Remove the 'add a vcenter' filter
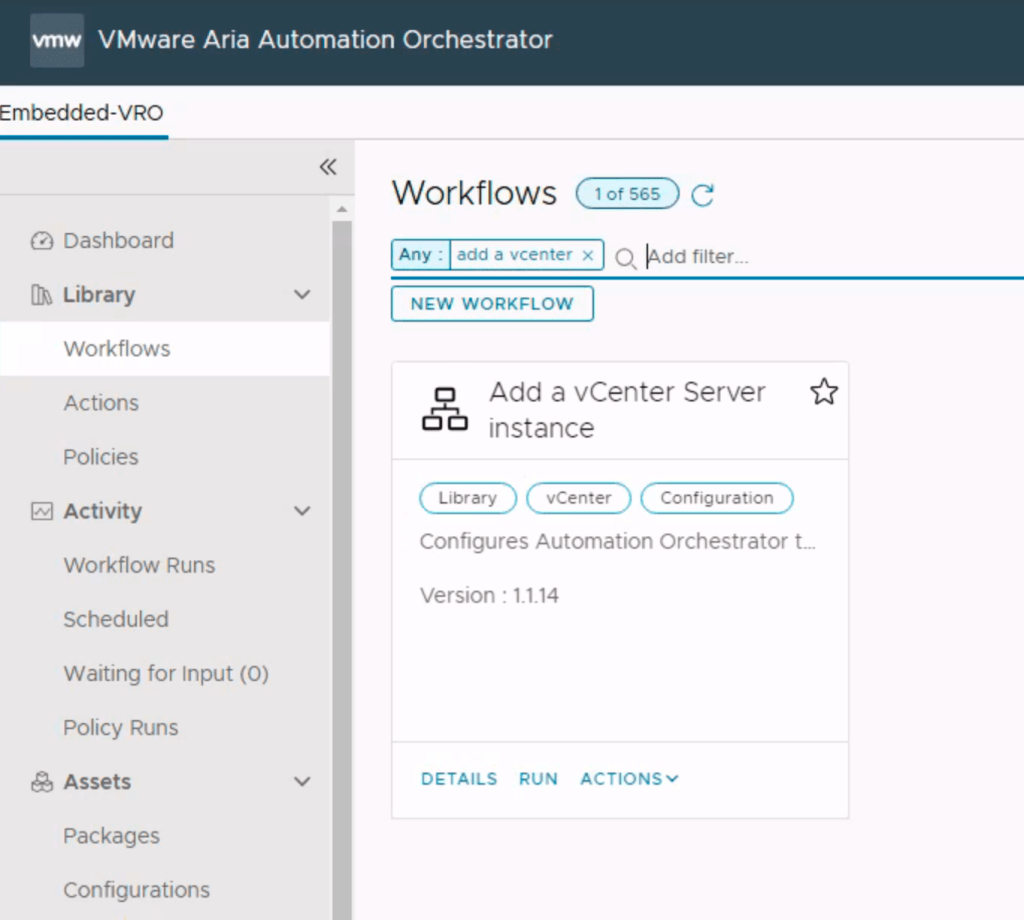 click(x=588, y=256)
